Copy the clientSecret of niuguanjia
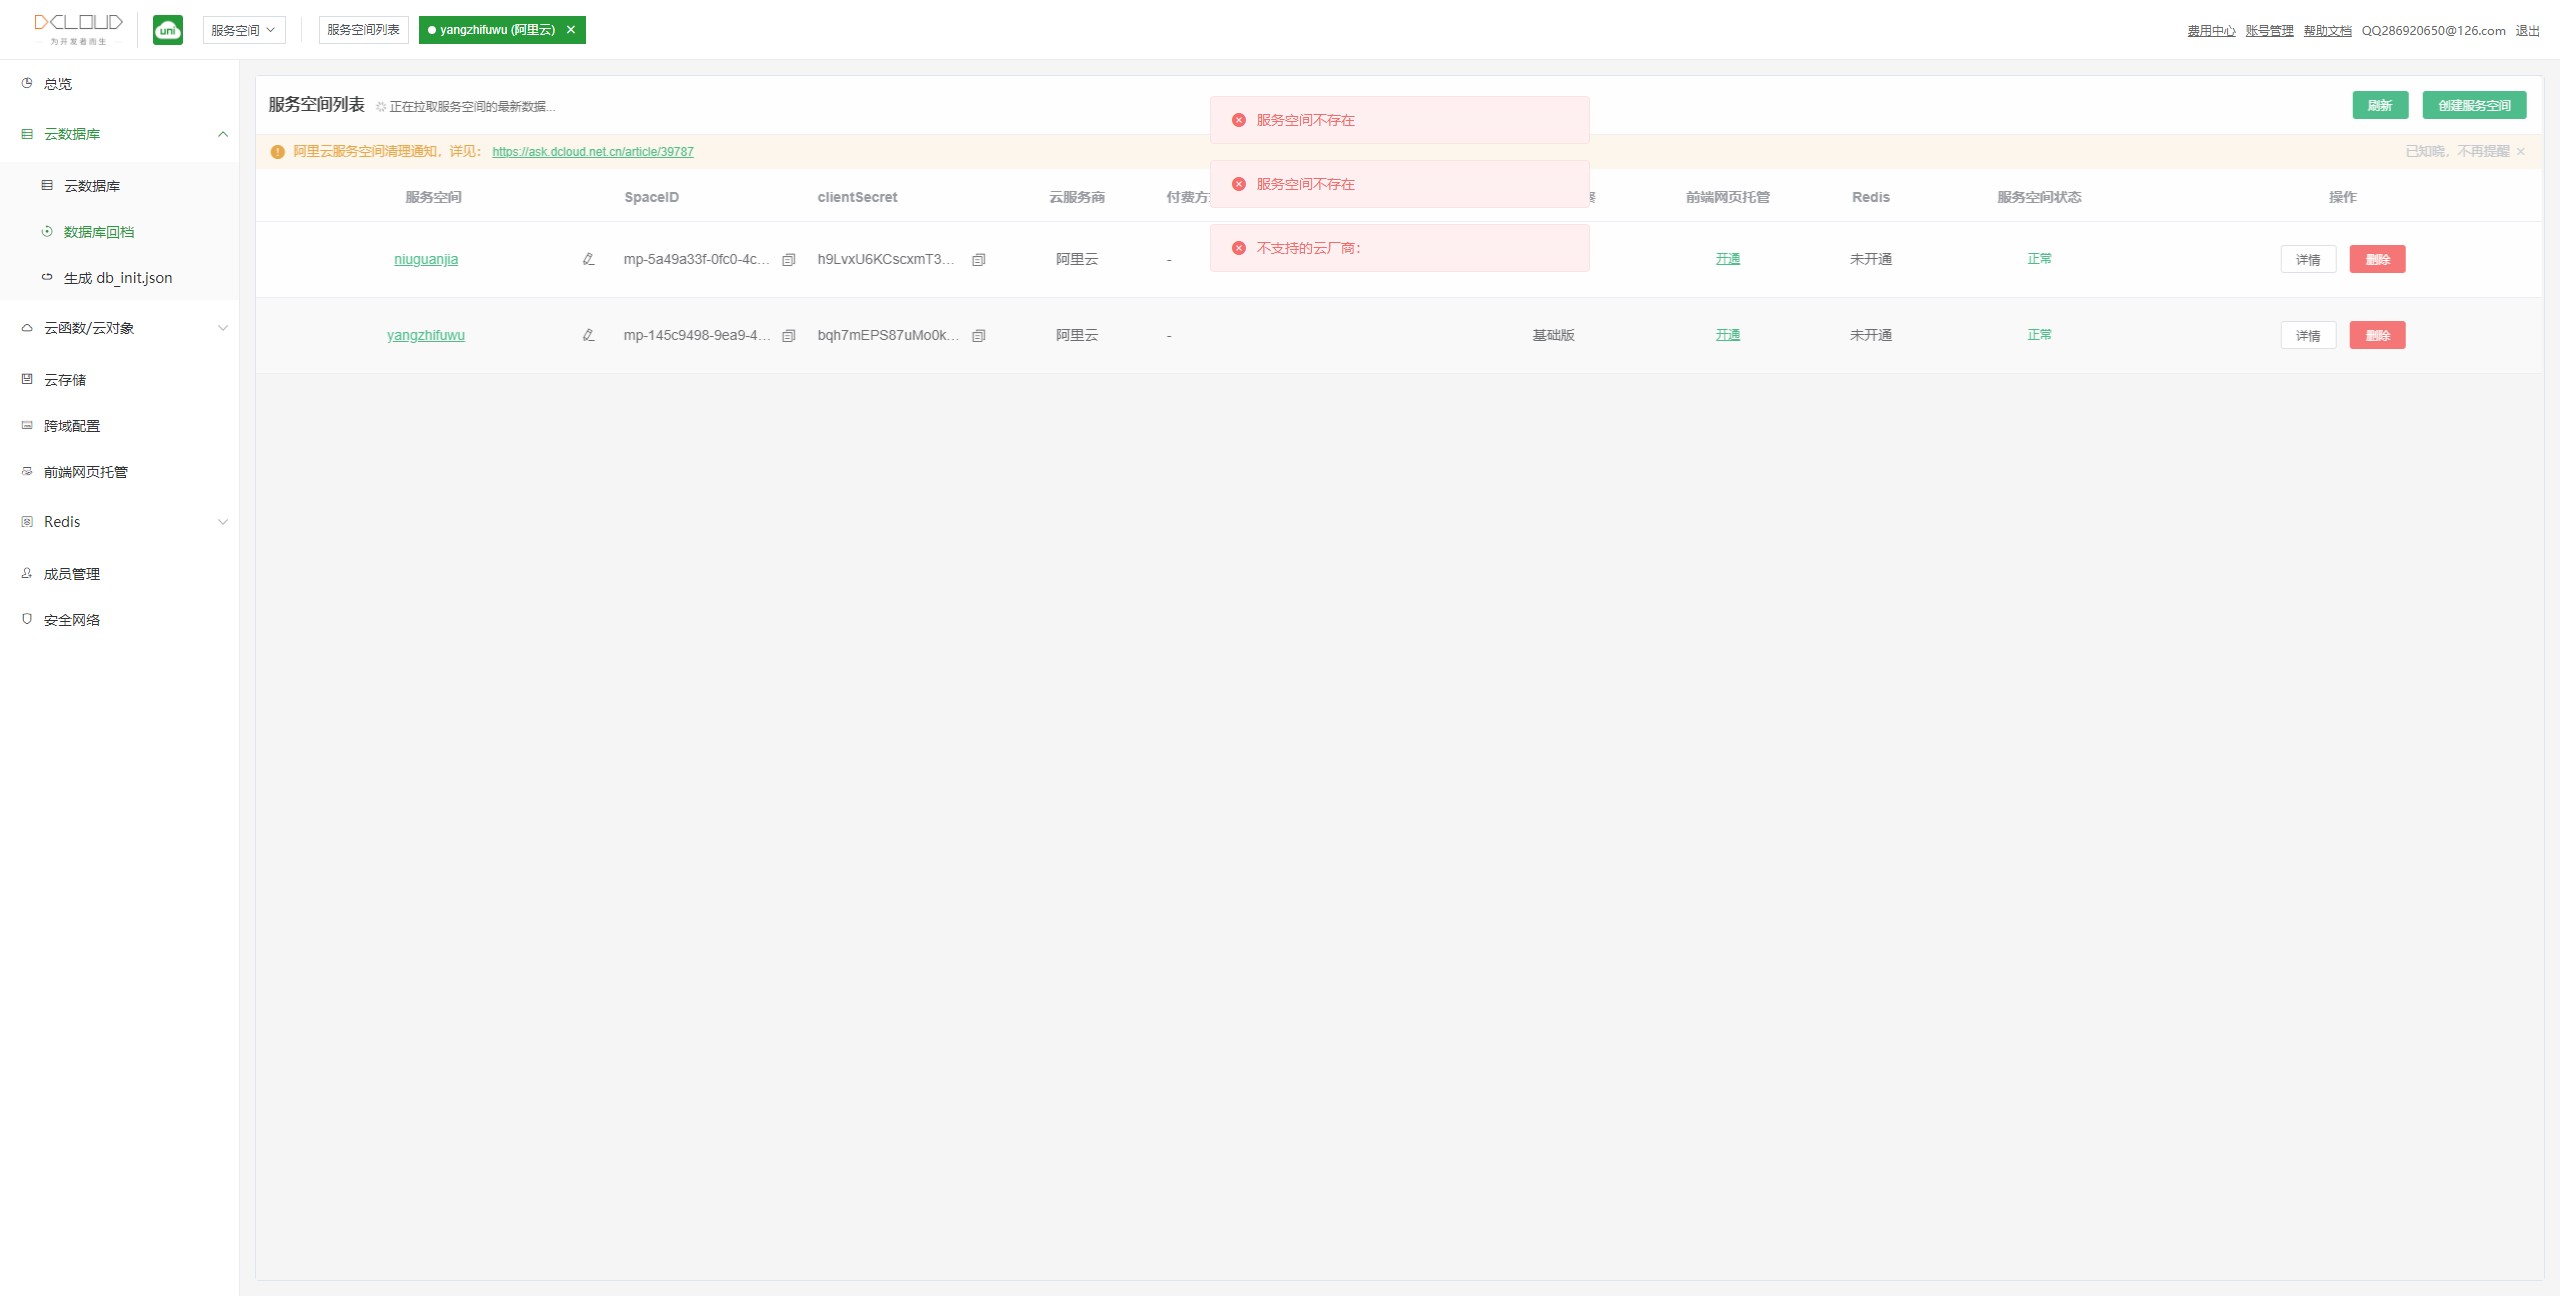The image size is (2560, 1296). [979, 260]
